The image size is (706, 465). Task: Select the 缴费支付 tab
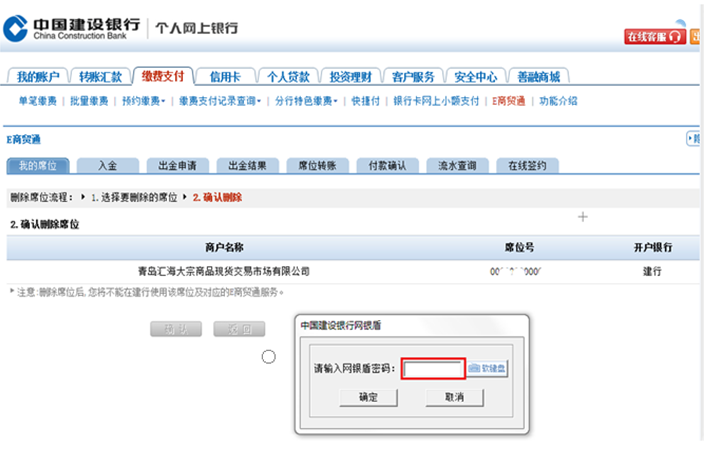pos(163,76)
